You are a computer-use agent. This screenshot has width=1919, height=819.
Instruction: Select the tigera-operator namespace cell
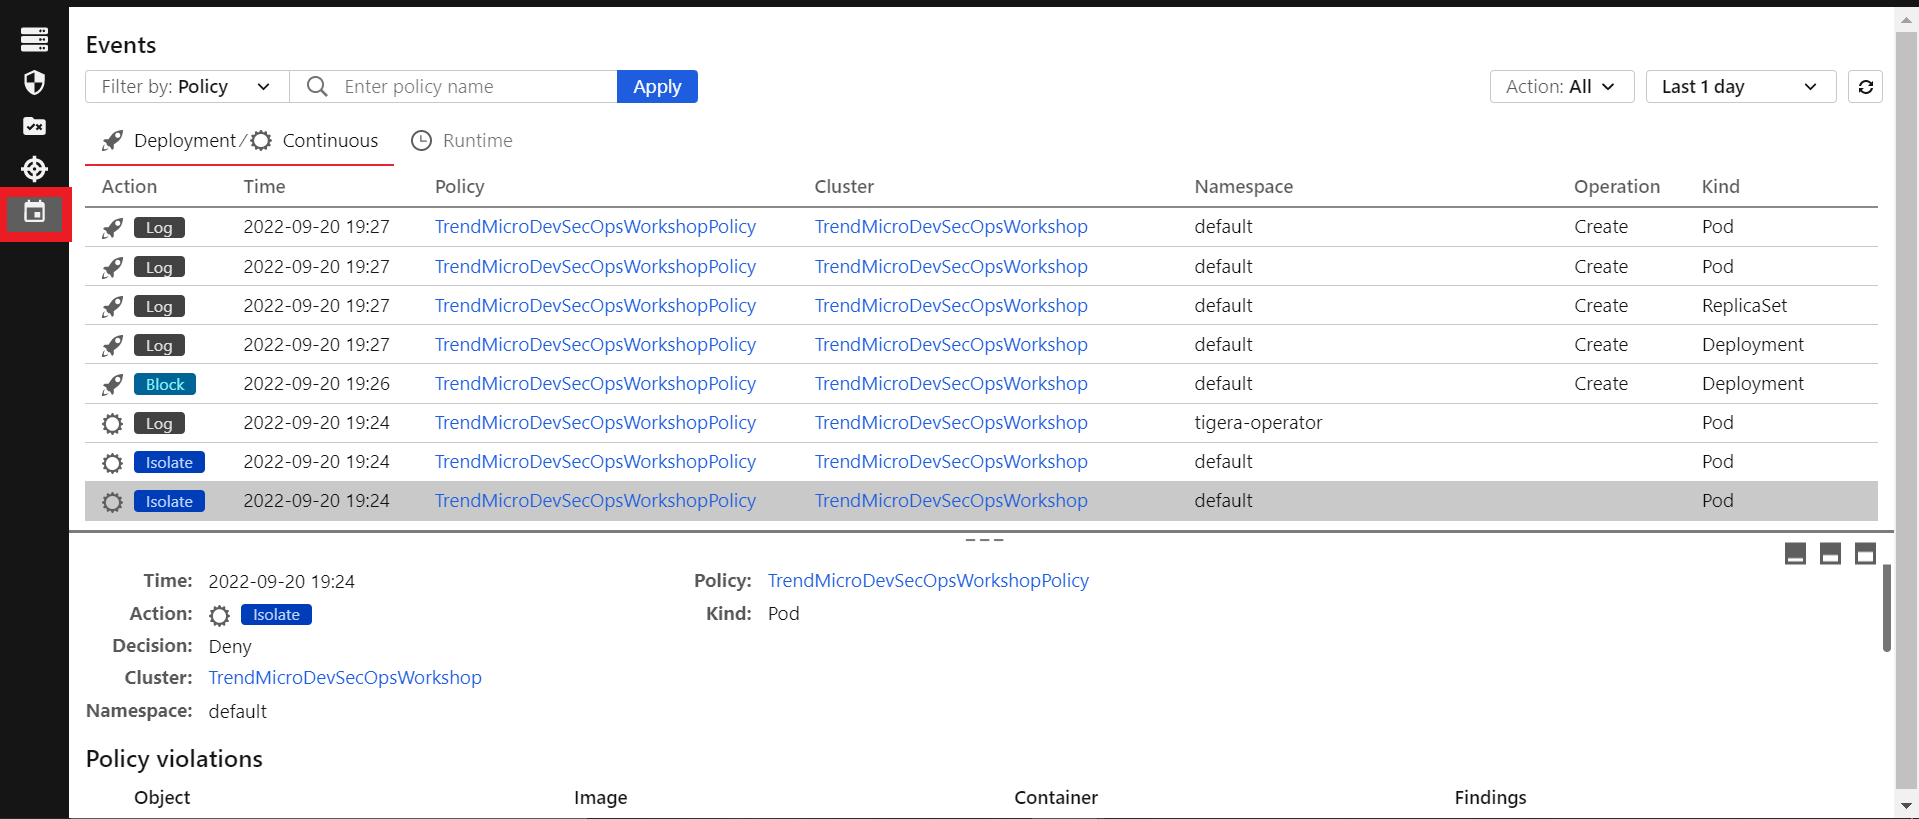tap(1258, 423)
